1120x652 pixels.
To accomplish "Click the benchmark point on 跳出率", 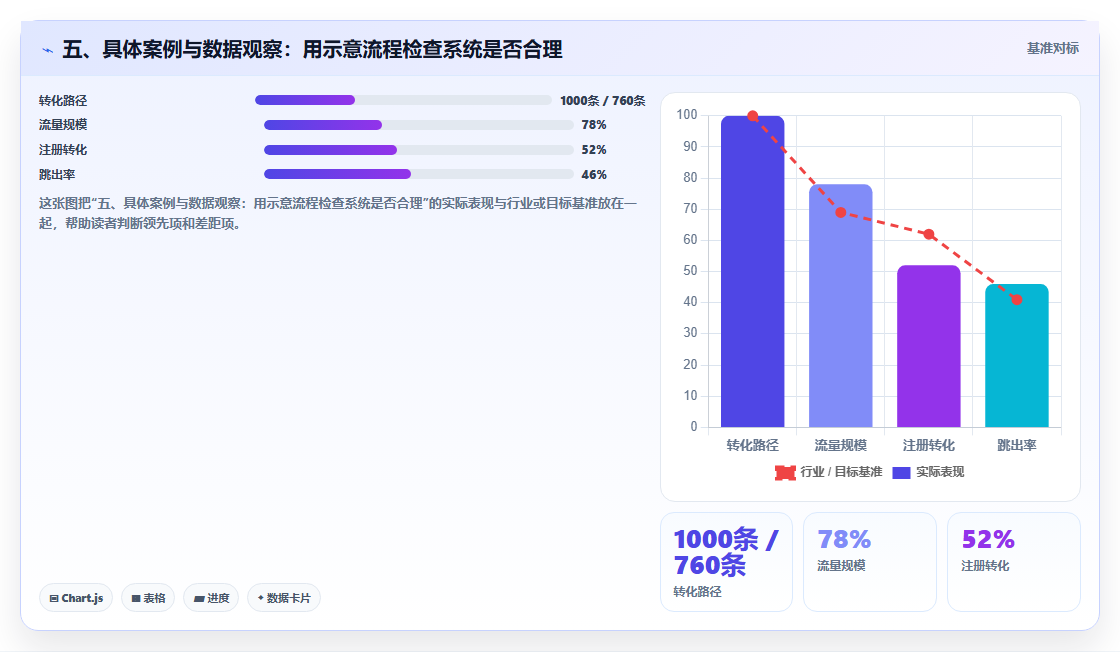I will click(1016, 300).
